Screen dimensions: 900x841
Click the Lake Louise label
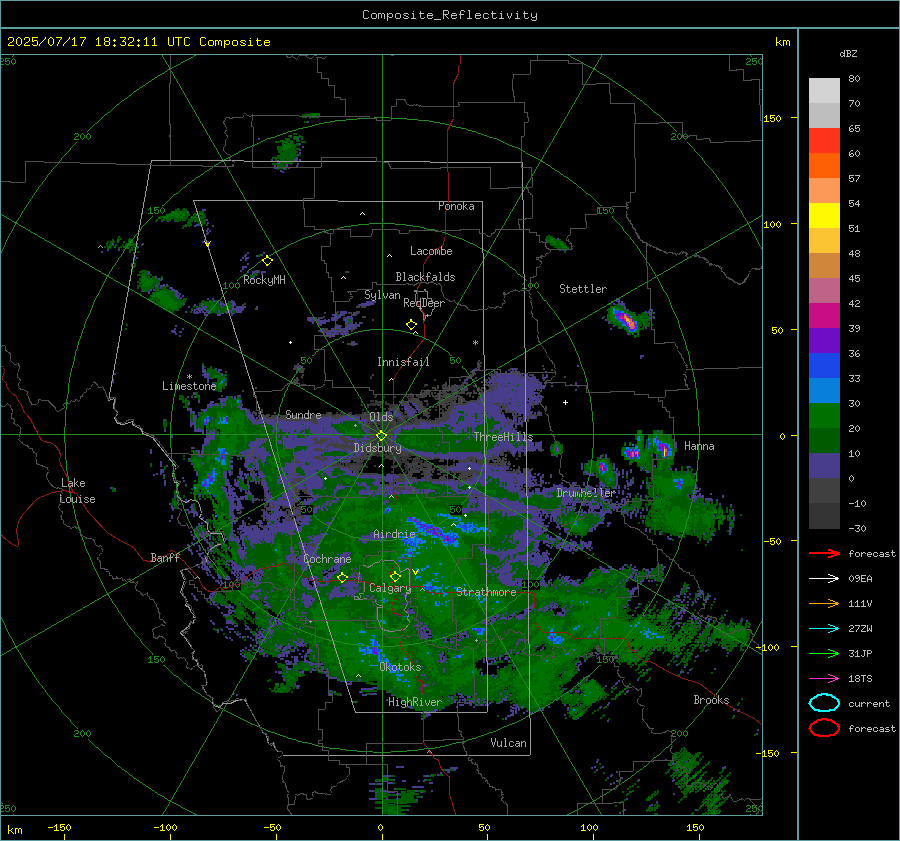point(77,491)
